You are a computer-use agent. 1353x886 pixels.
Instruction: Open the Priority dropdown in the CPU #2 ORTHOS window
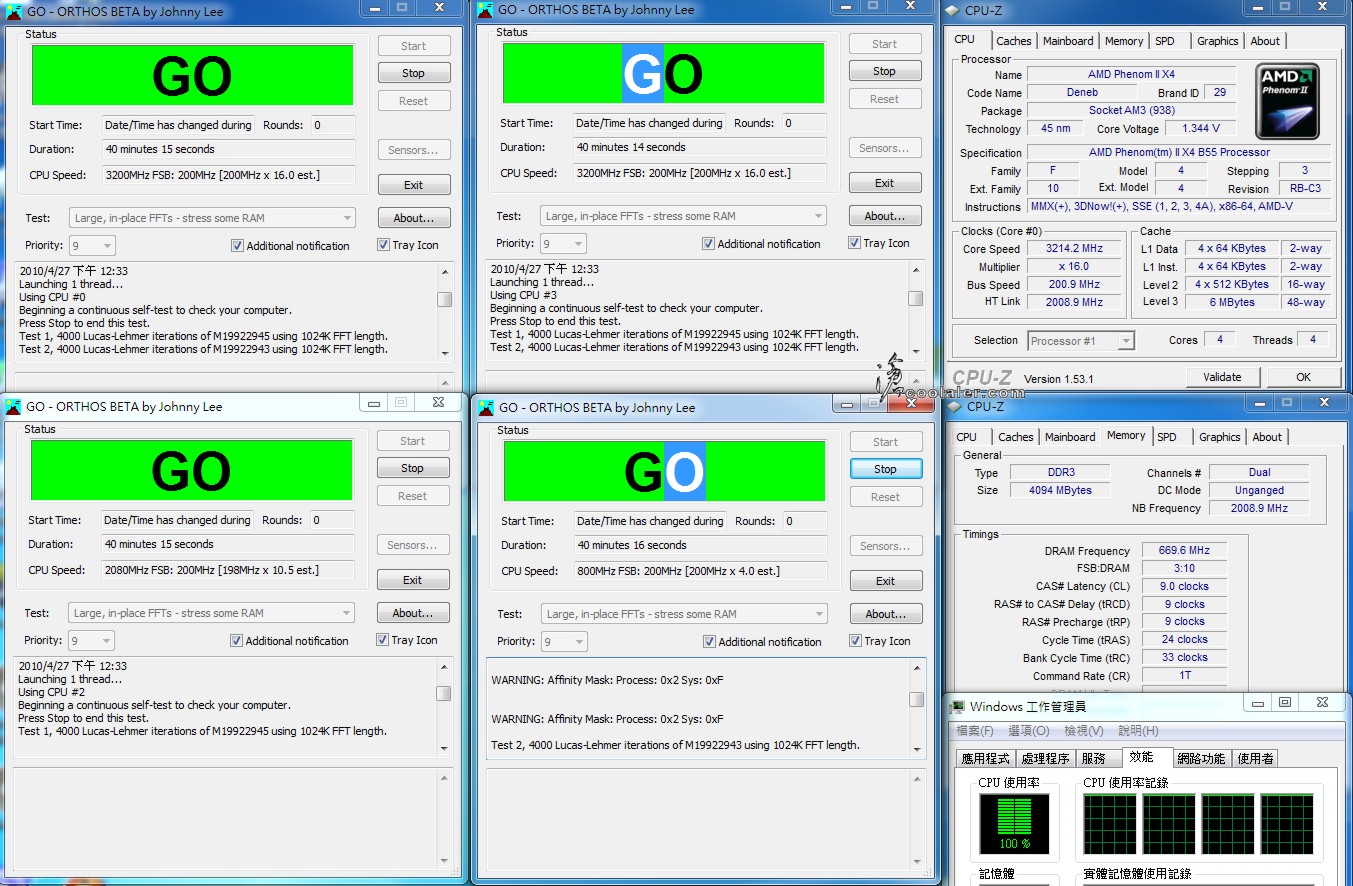pos(90,640)
